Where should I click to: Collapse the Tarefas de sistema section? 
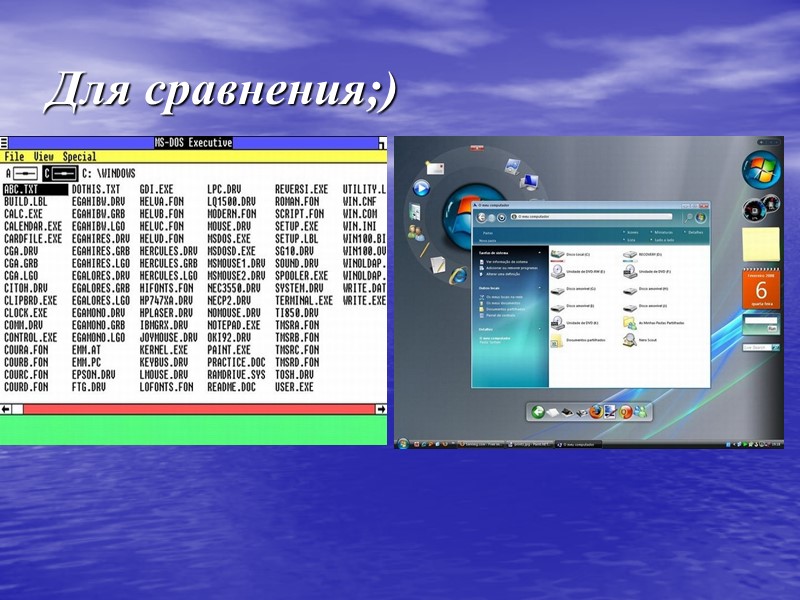[x=540, y=253]
